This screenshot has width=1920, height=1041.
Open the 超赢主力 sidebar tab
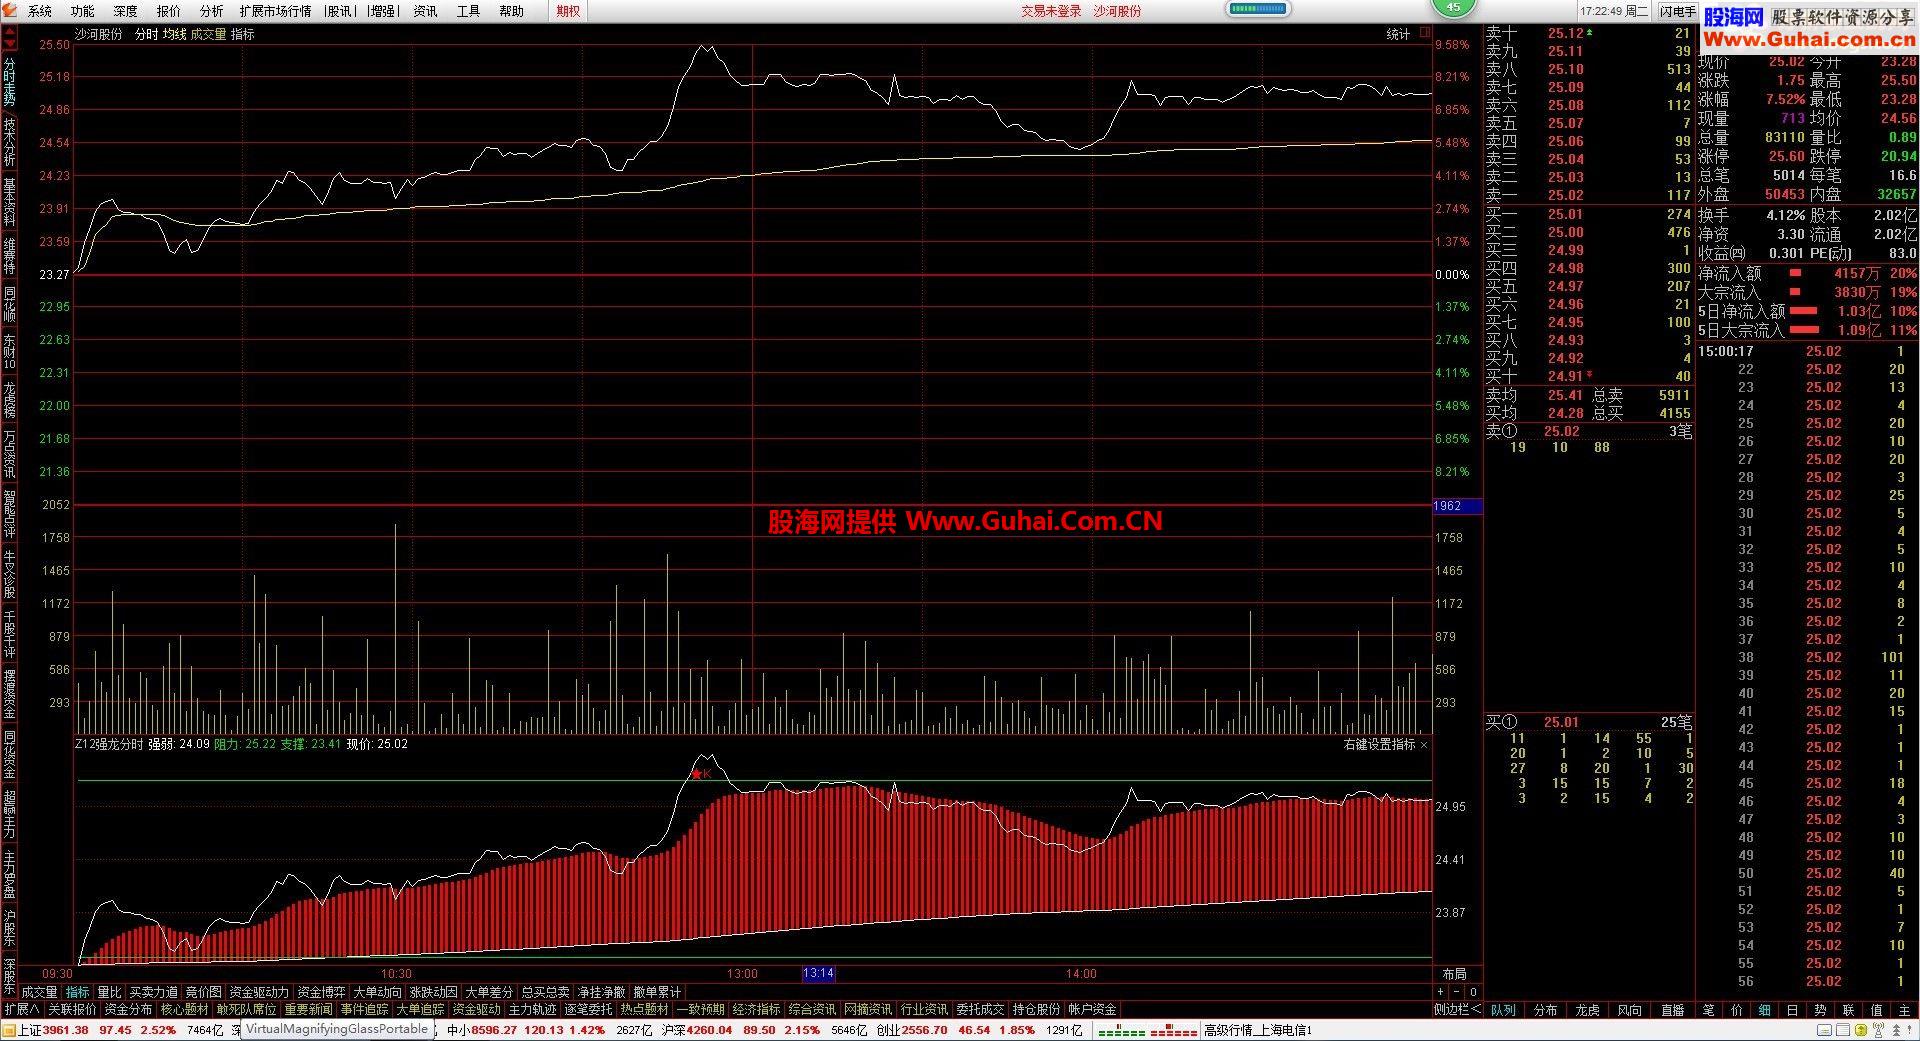9,814
